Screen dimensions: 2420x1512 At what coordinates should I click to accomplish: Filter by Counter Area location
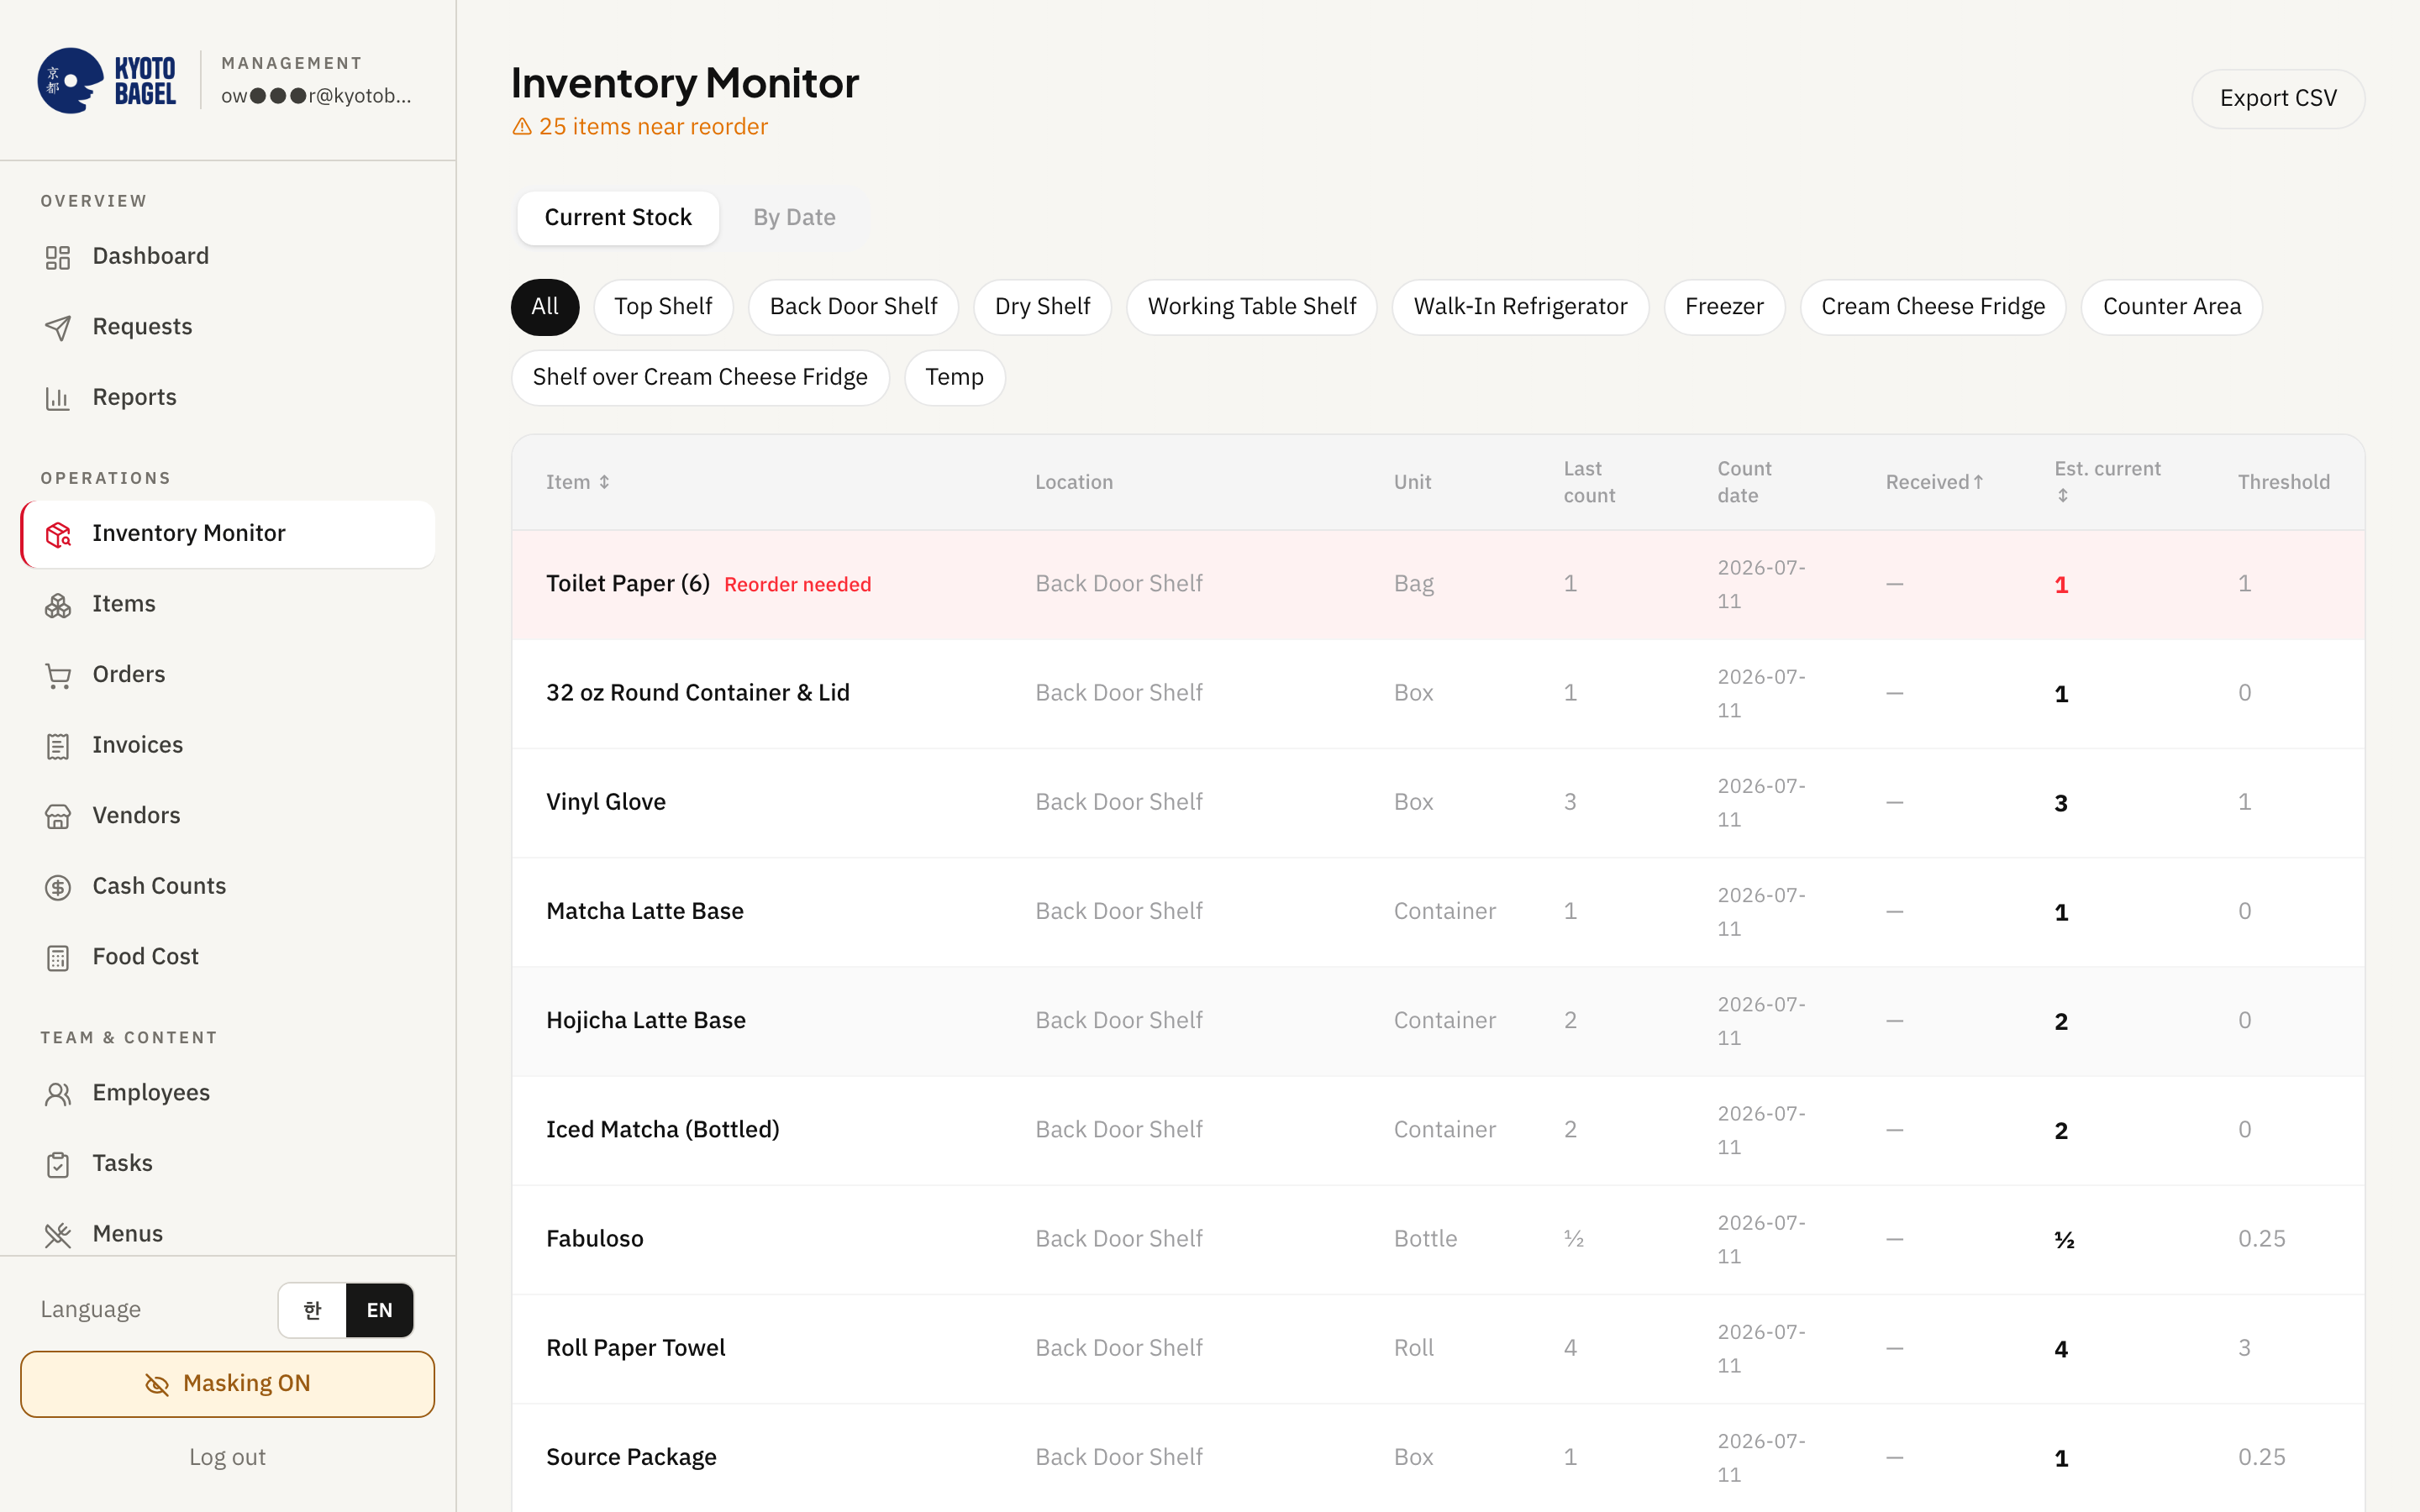2172,307
